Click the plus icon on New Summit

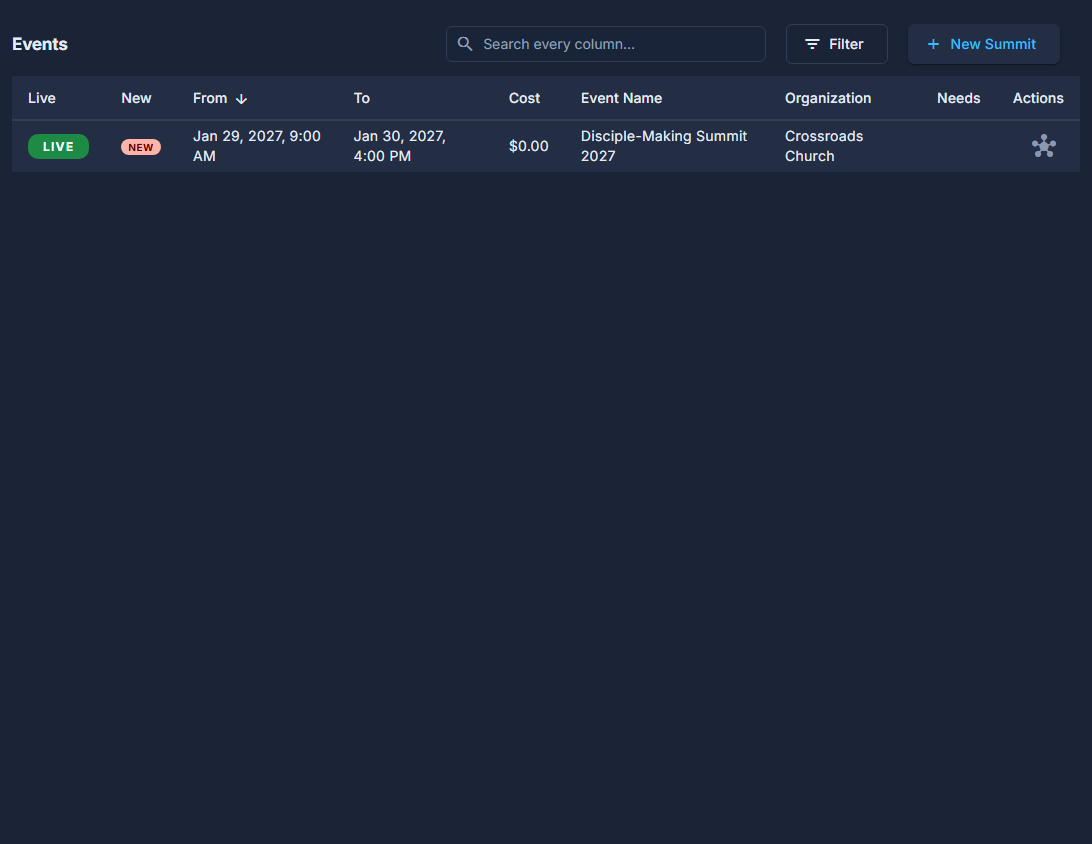(933, 44)
